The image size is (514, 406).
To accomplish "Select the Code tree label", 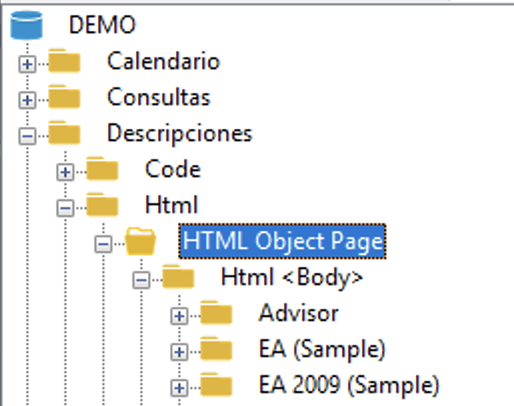I will point(173,169).
